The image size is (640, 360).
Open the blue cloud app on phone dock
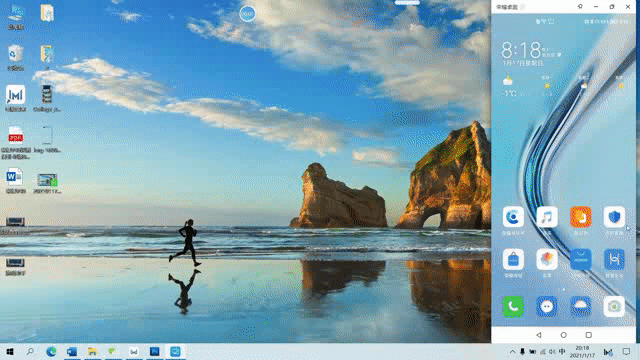[580, 306]
